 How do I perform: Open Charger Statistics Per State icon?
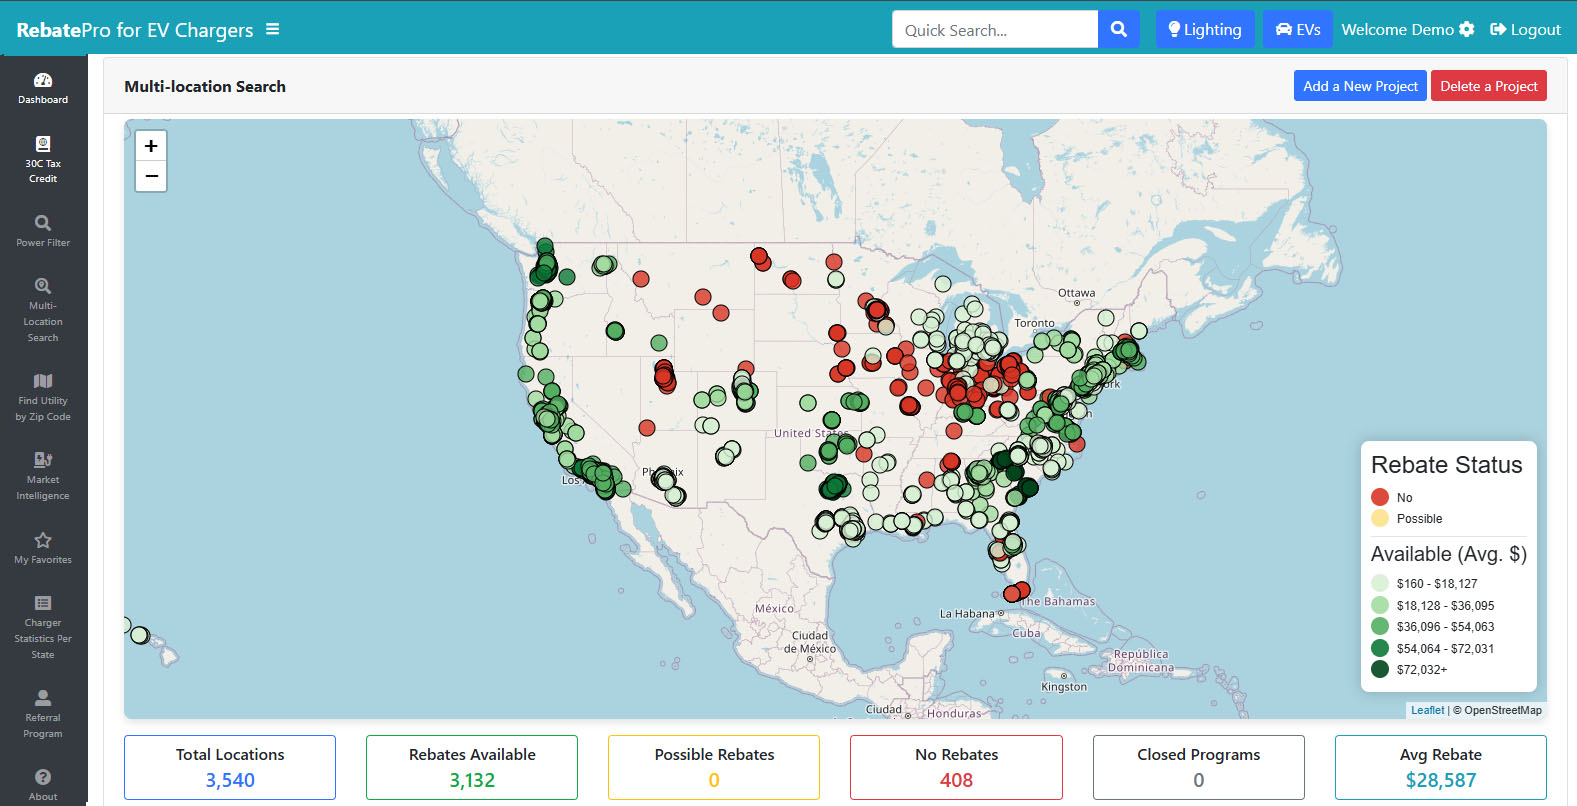[x=43, y=603]
